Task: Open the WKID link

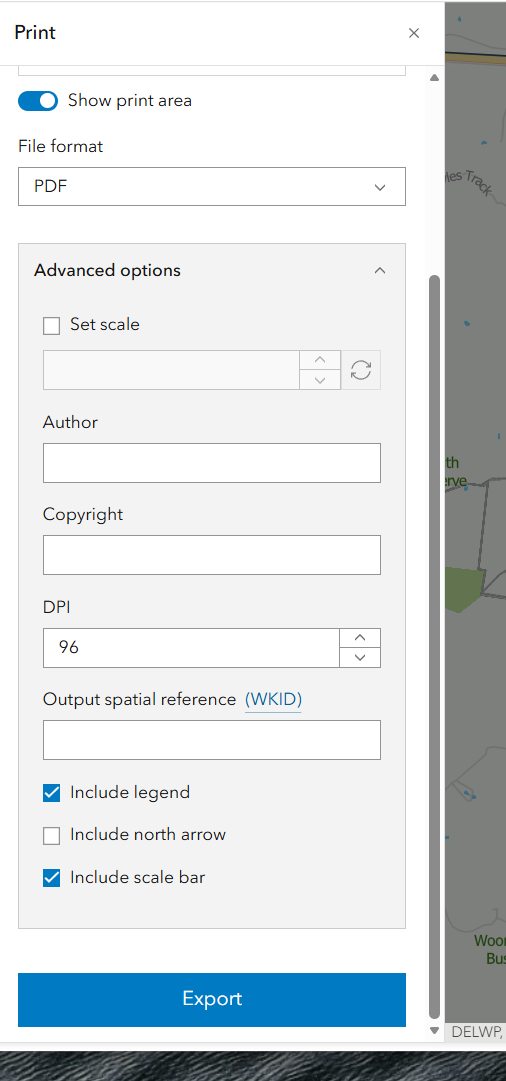Action: click(x=273, y=700)
